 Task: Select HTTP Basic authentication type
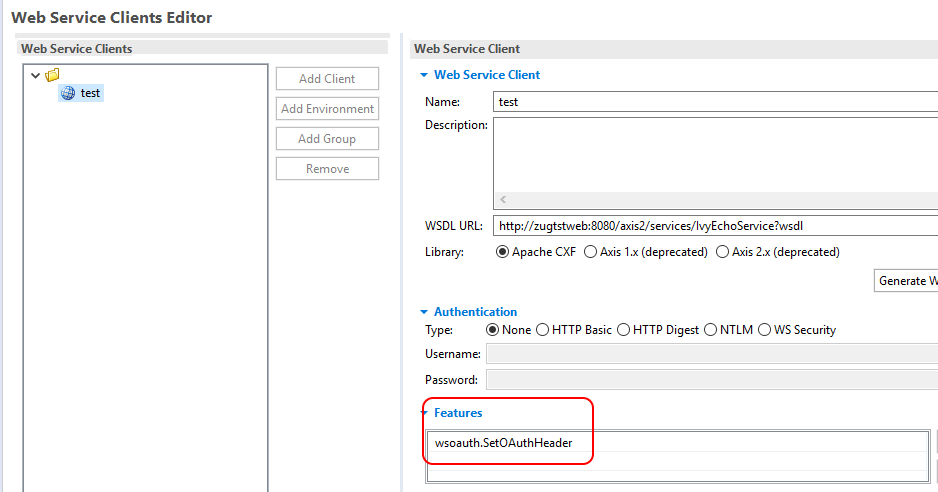(x=543, y=330)
